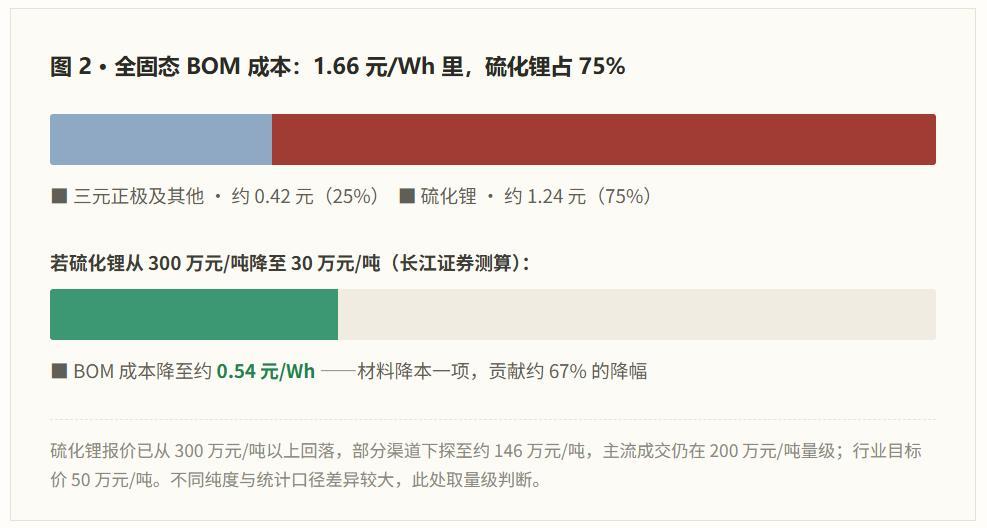The height and width of the screenshot is (528, 987).
Task: Click subtitle 若硫化锂从 300 万元/吨降至 30 万元/吨
Action: point(215,263)
